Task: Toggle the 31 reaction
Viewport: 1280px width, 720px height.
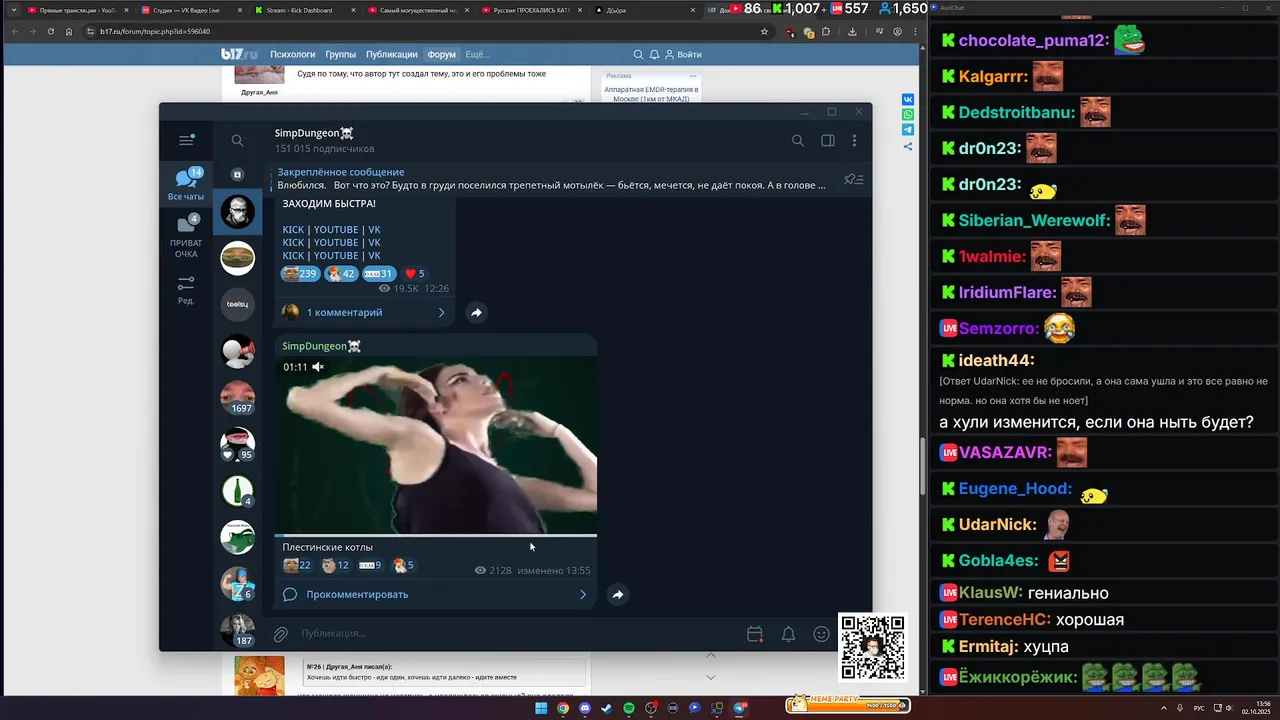Action: (x=378, y=274)
